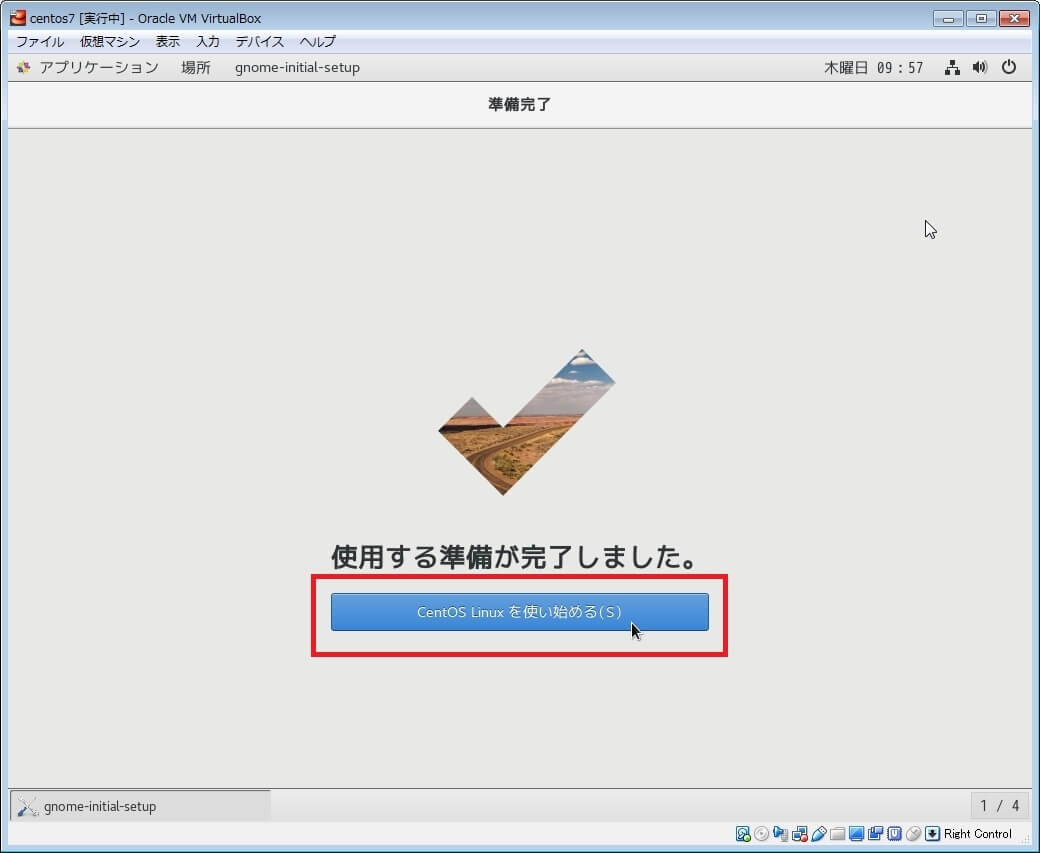Click the volume speaker icon in top panel
The height and width of the screenshot is (853, 1040).
click(980, 68)
